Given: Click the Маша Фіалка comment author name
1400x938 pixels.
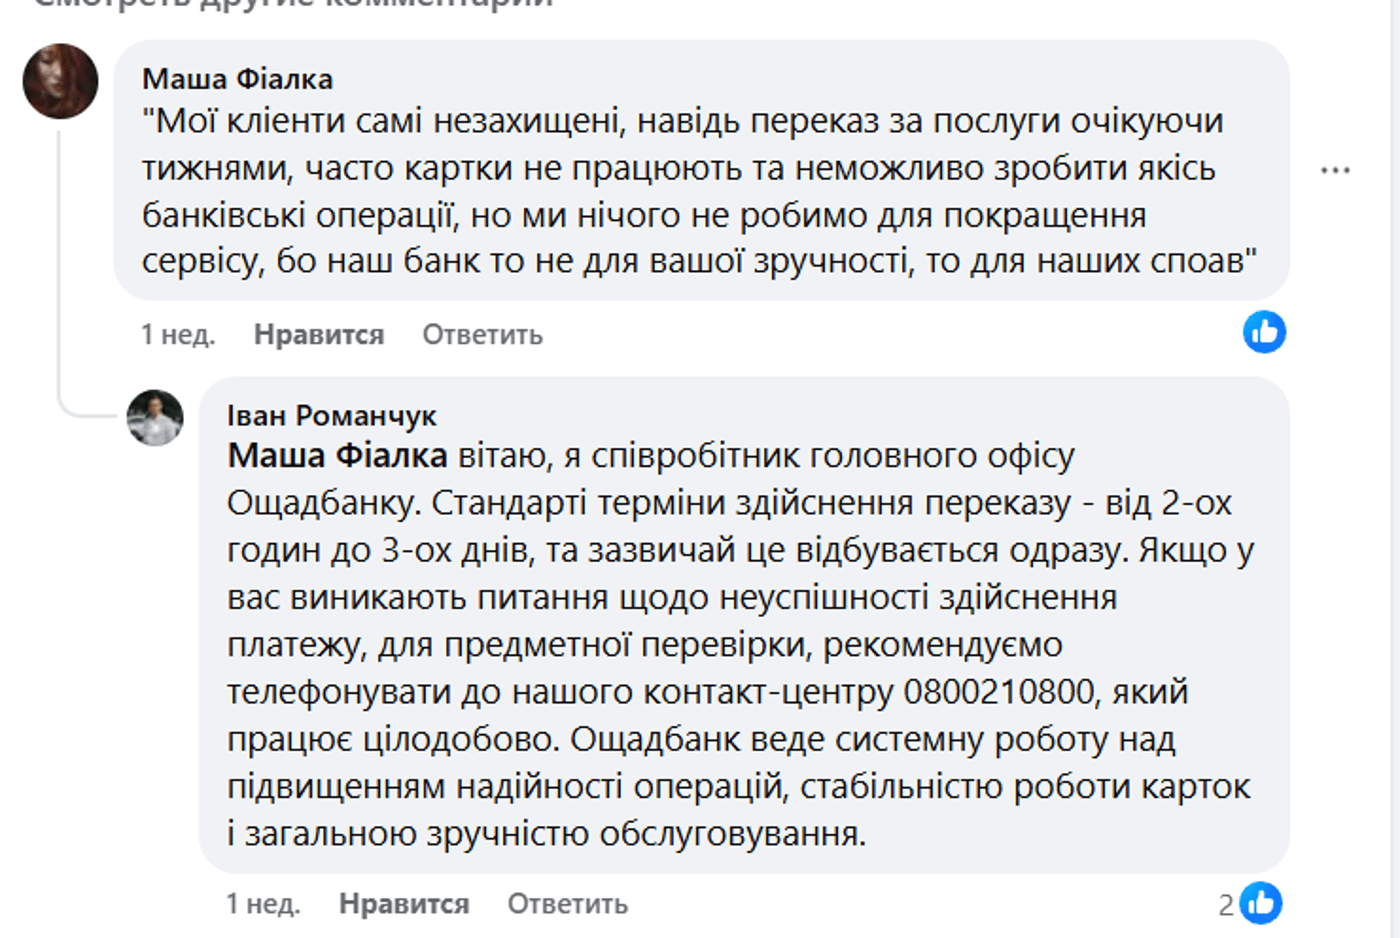Looking at the screenshot, I should (x=237, y=79).
